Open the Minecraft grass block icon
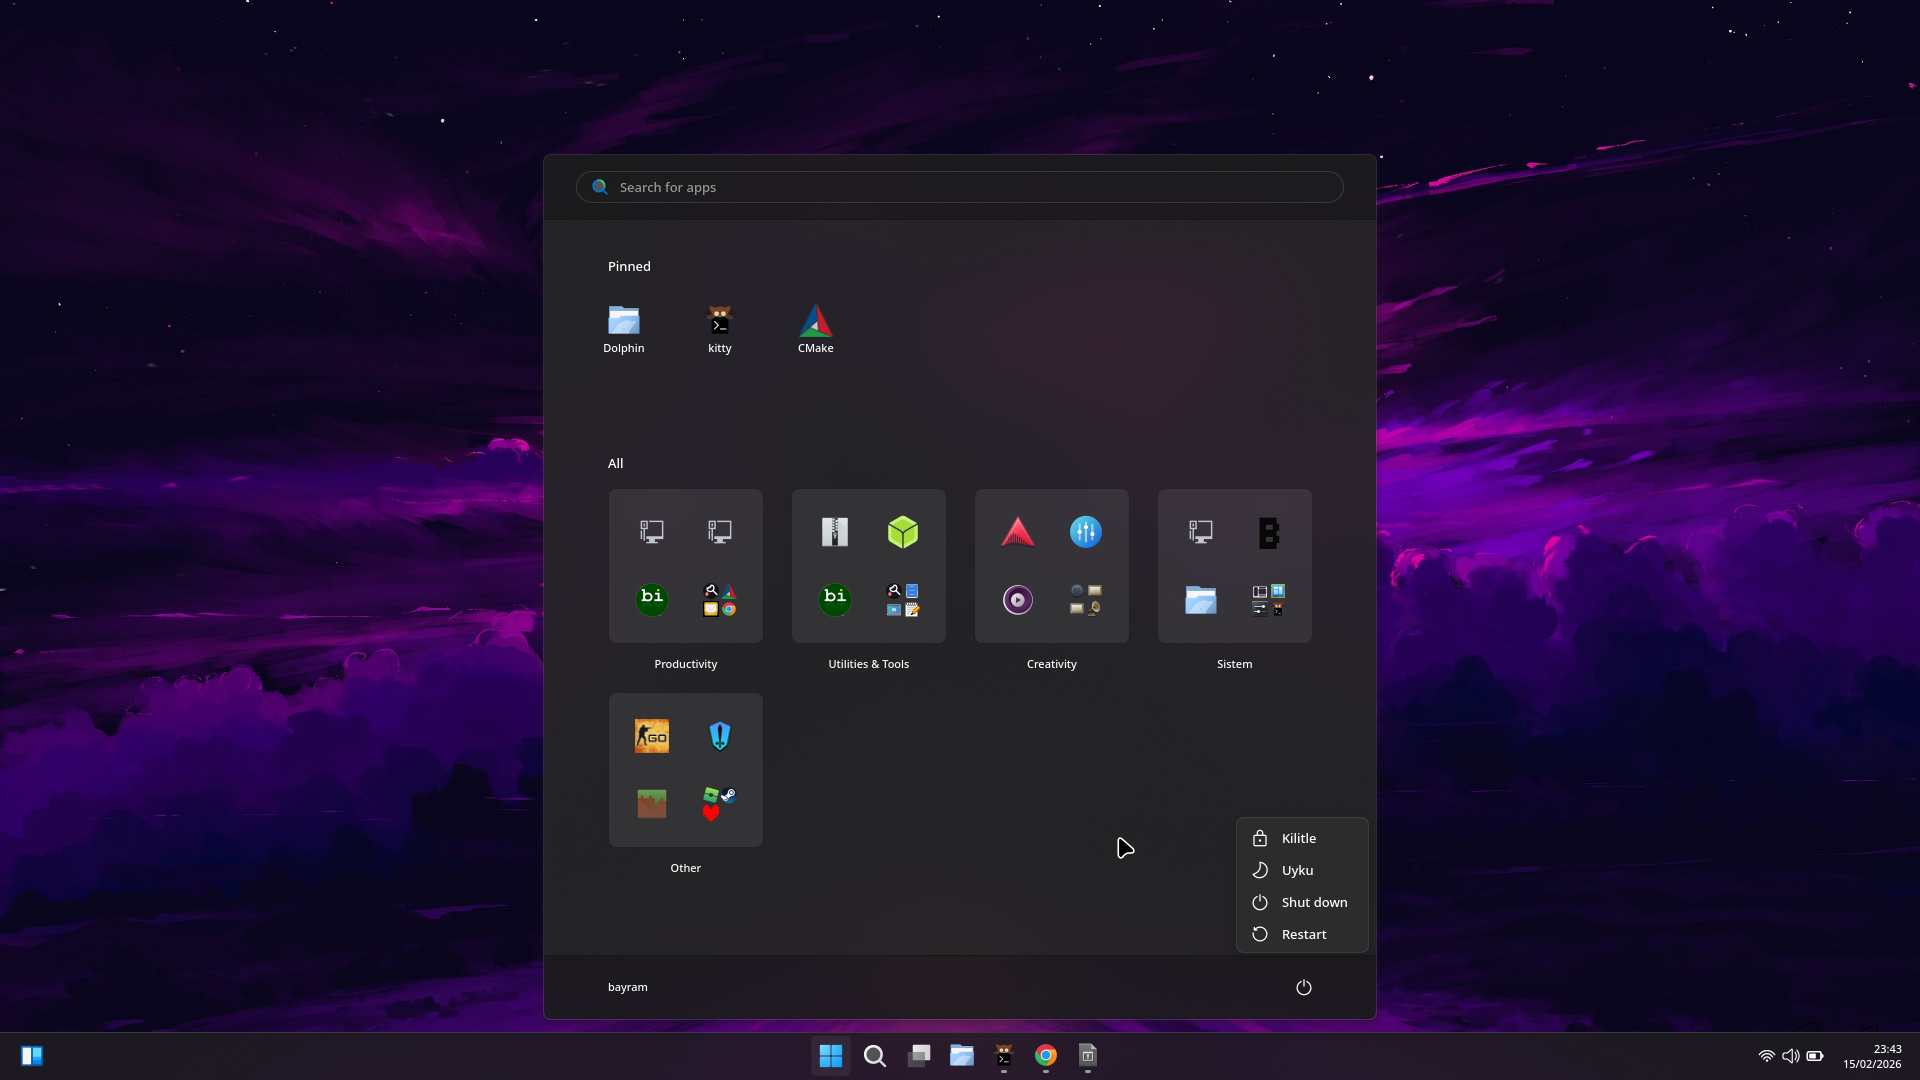 click(x=651, y=803)
